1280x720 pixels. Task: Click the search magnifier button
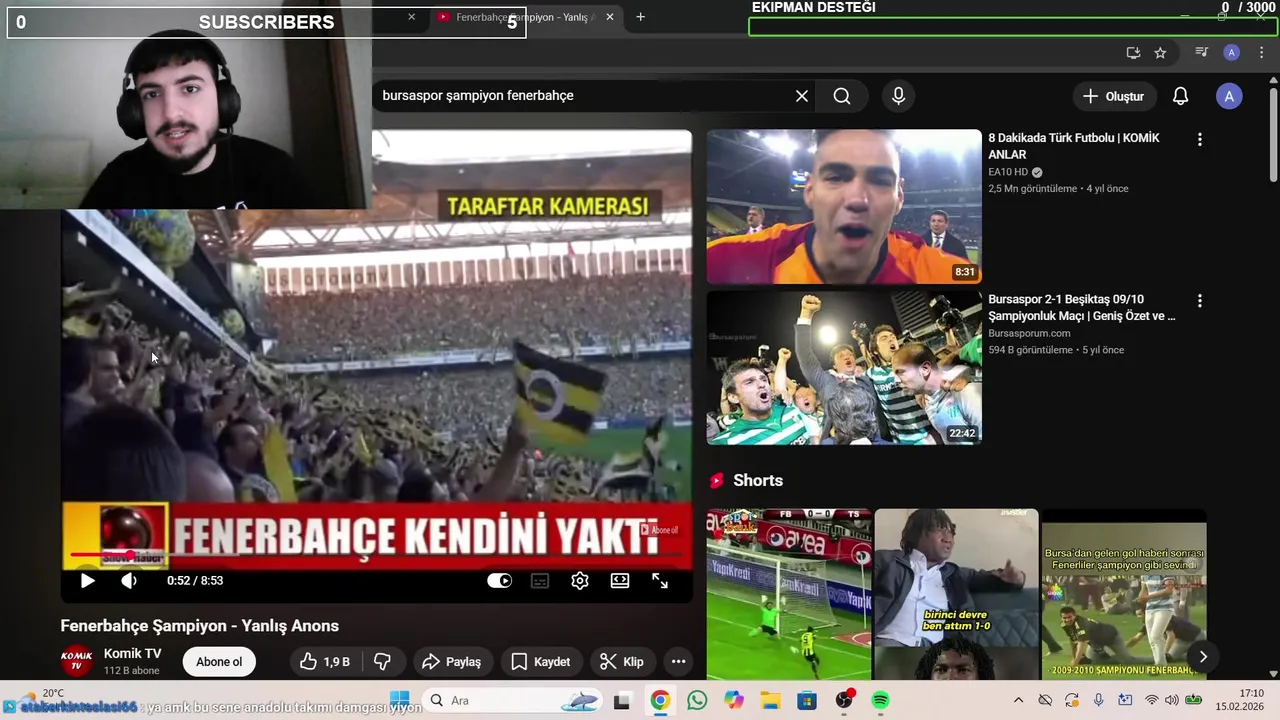click(842, 96)
